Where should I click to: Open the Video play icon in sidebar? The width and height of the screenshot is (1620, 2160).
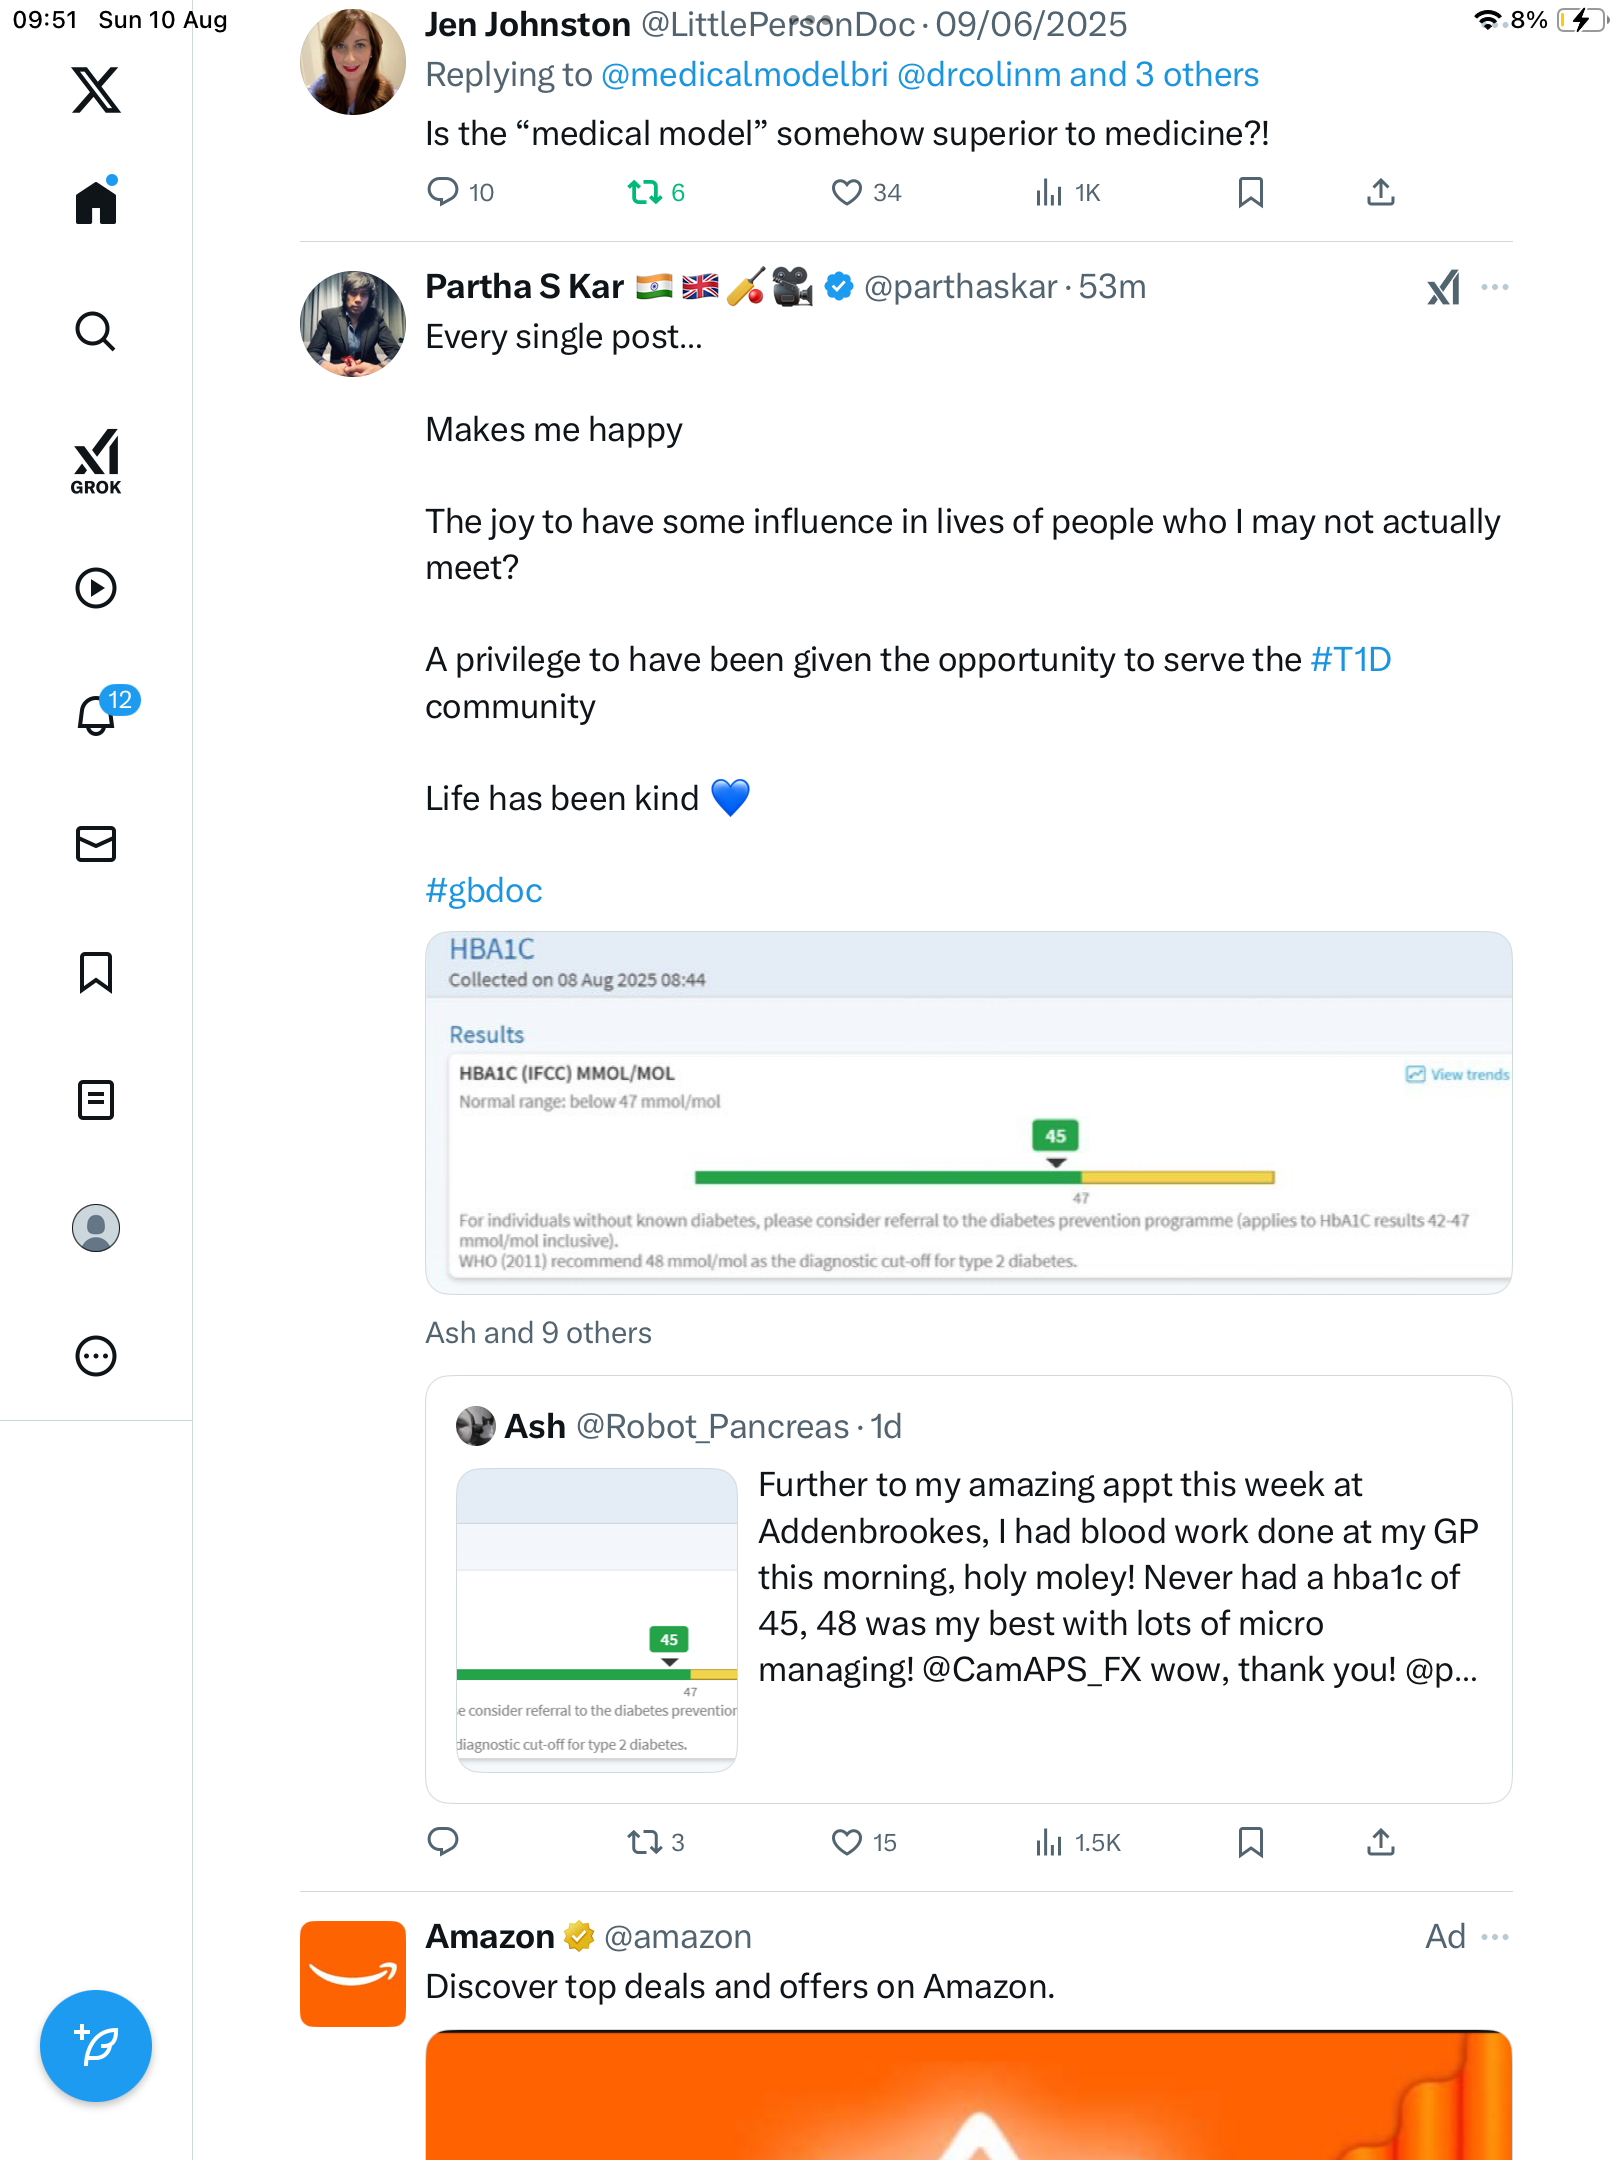tap(96, 588)
